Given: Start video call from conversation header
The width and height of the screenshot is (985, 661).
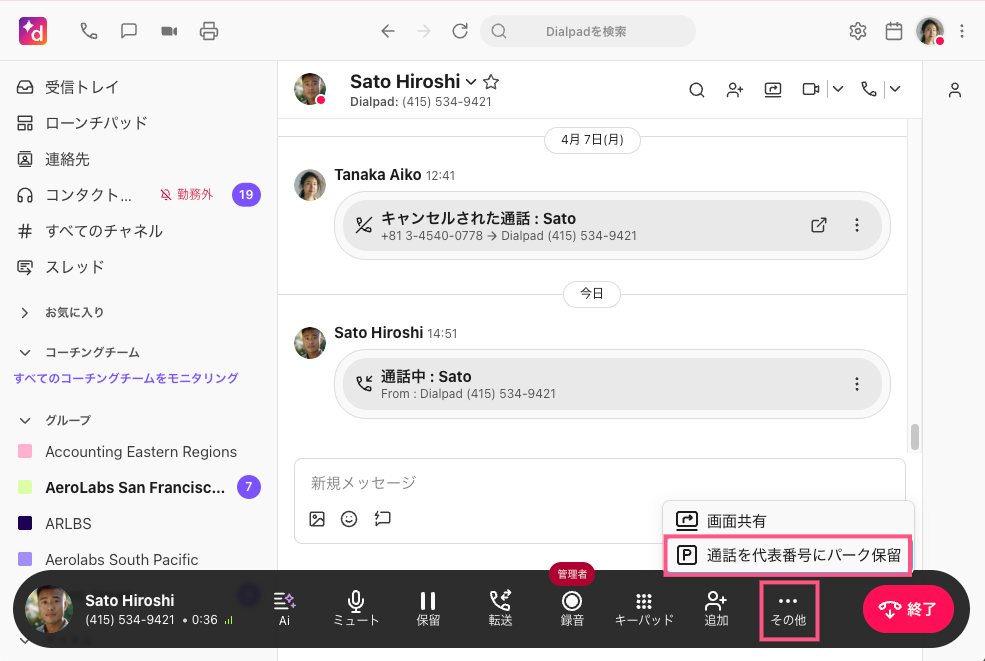Looking at the screenshot, I should pyautogui.click(x=811, y=89).
